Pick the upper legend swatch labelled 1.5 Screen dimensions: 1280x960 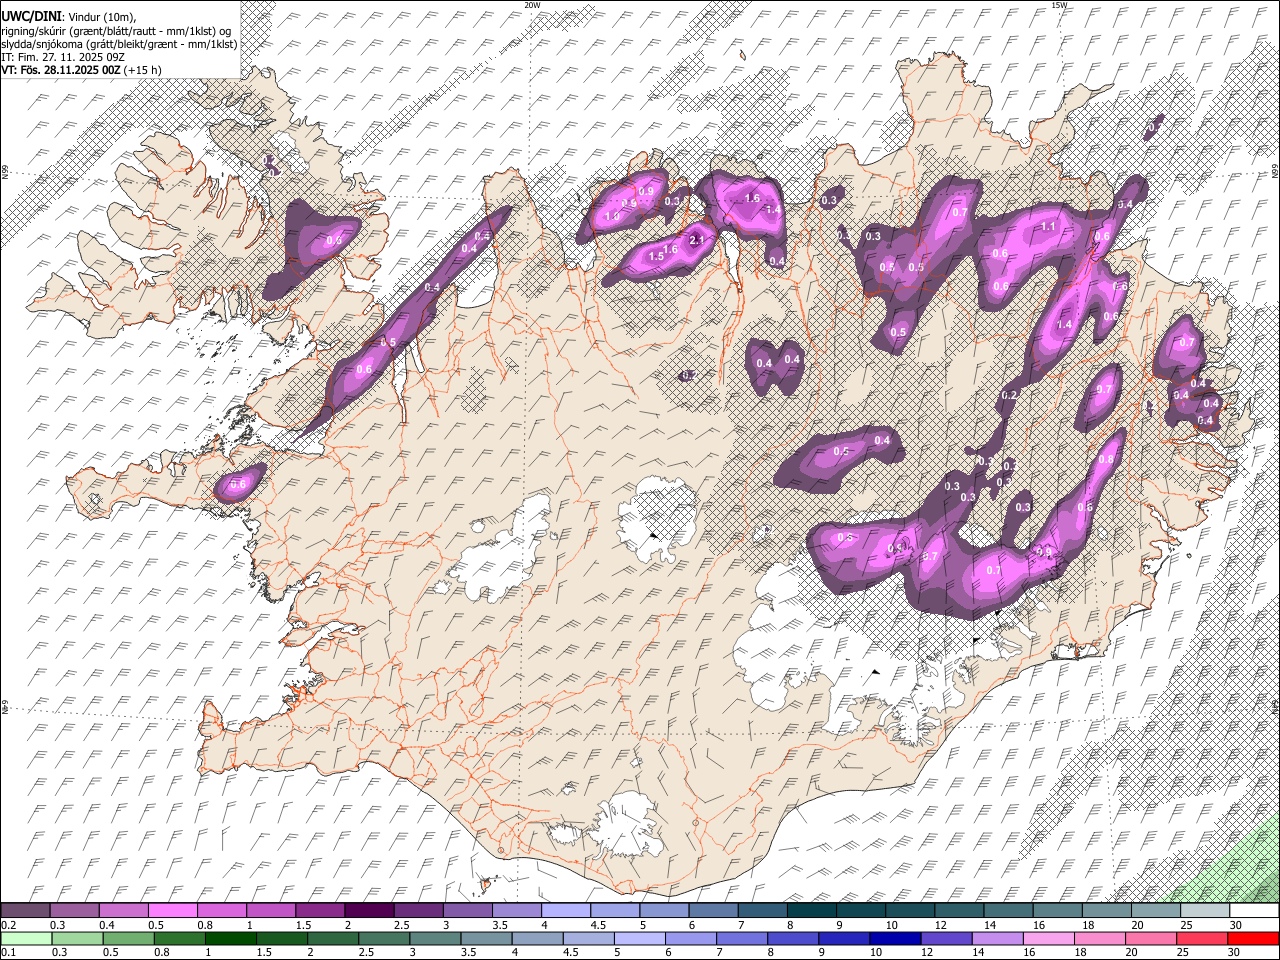320,911
